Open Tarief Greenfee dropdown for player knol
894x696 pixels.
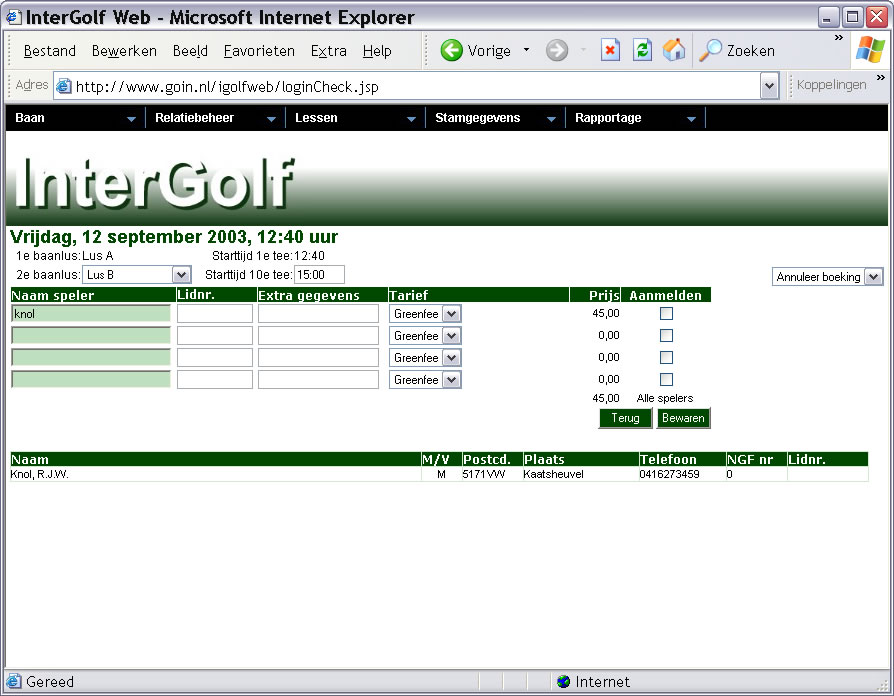pos(452,314)
